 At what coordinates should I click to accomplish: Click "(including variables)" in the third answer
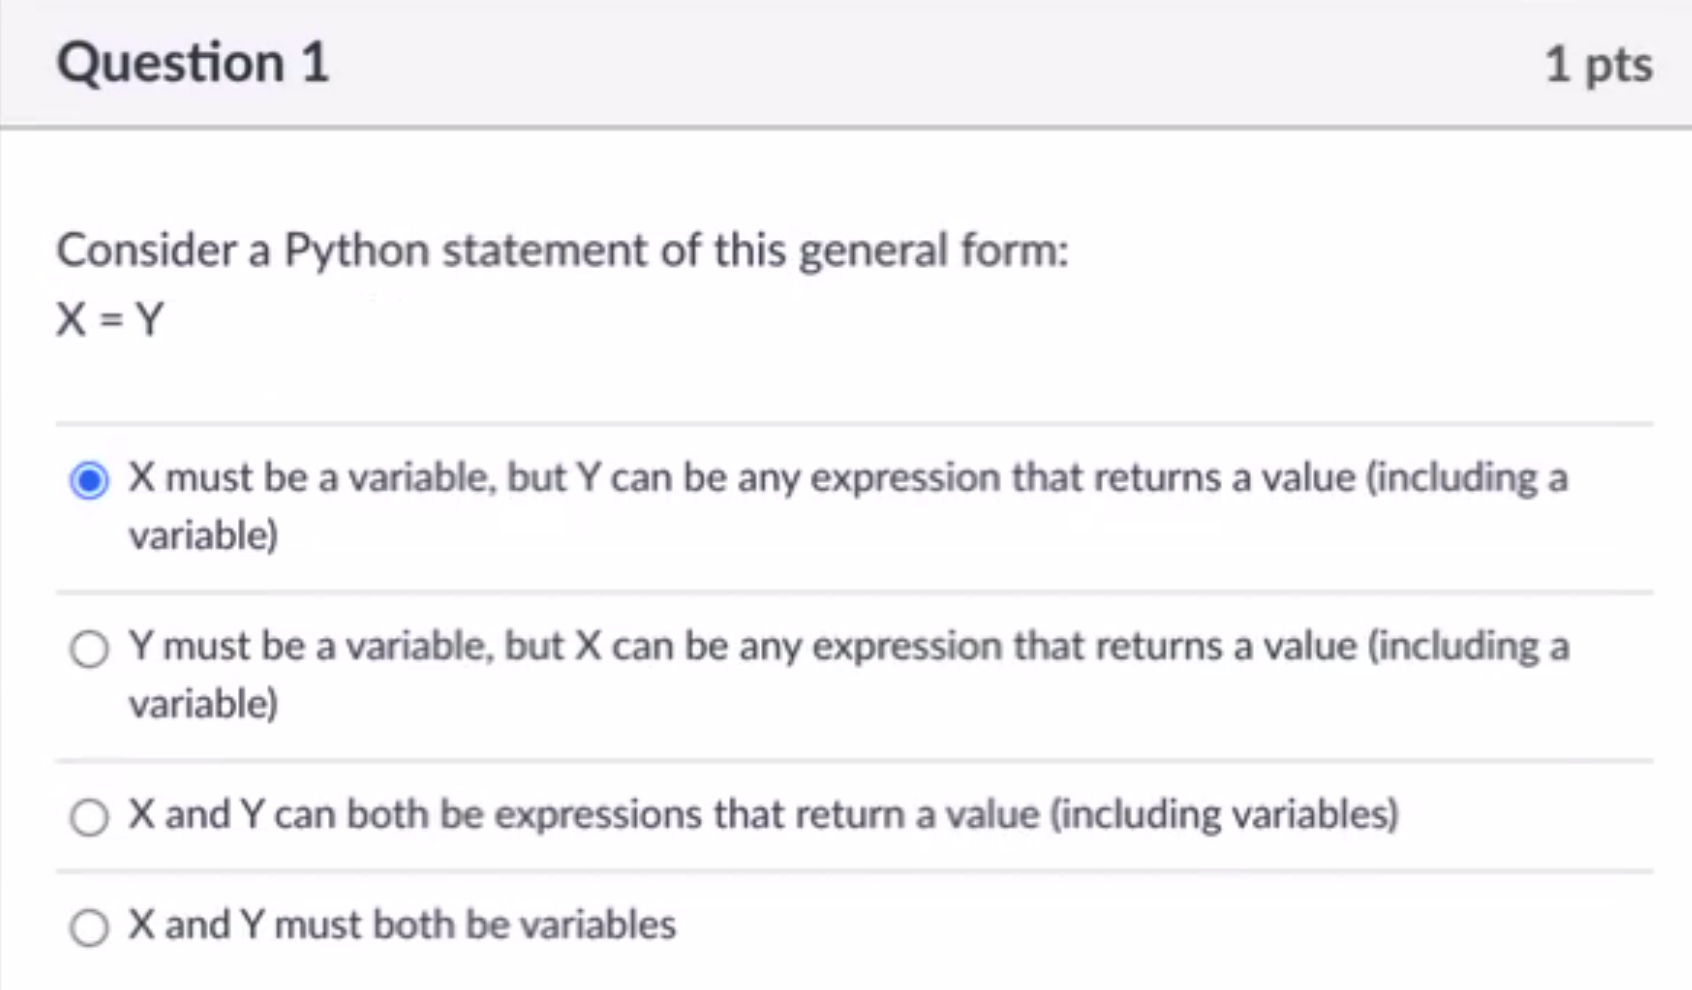pyautogui.click(x=1224, y=814)
